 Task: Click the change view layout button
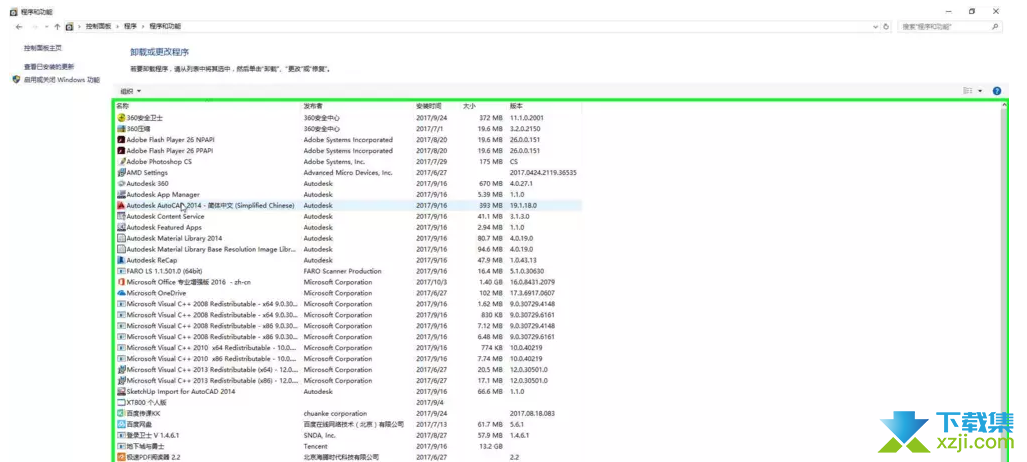tap(967, 91)
